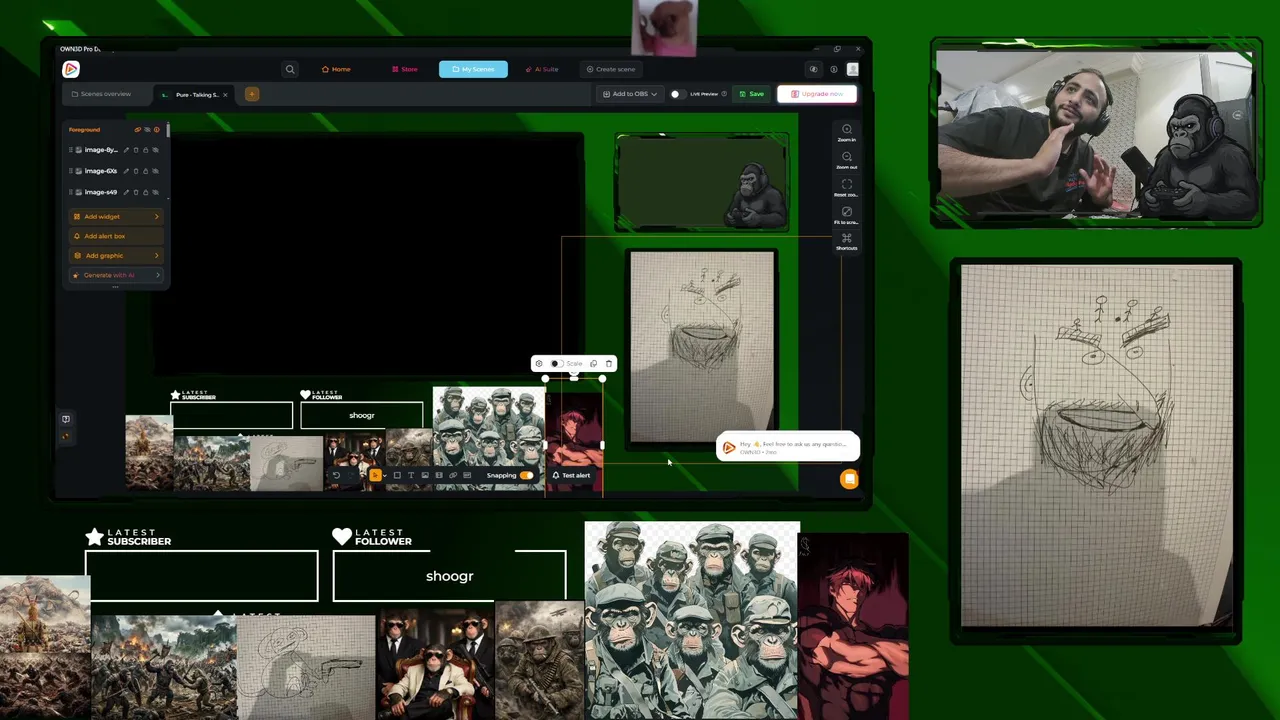The width and height of the screenshot is (1280, 720).
Task: Delete the image-s49 layer with trash icon
Action: coord(136,192)
